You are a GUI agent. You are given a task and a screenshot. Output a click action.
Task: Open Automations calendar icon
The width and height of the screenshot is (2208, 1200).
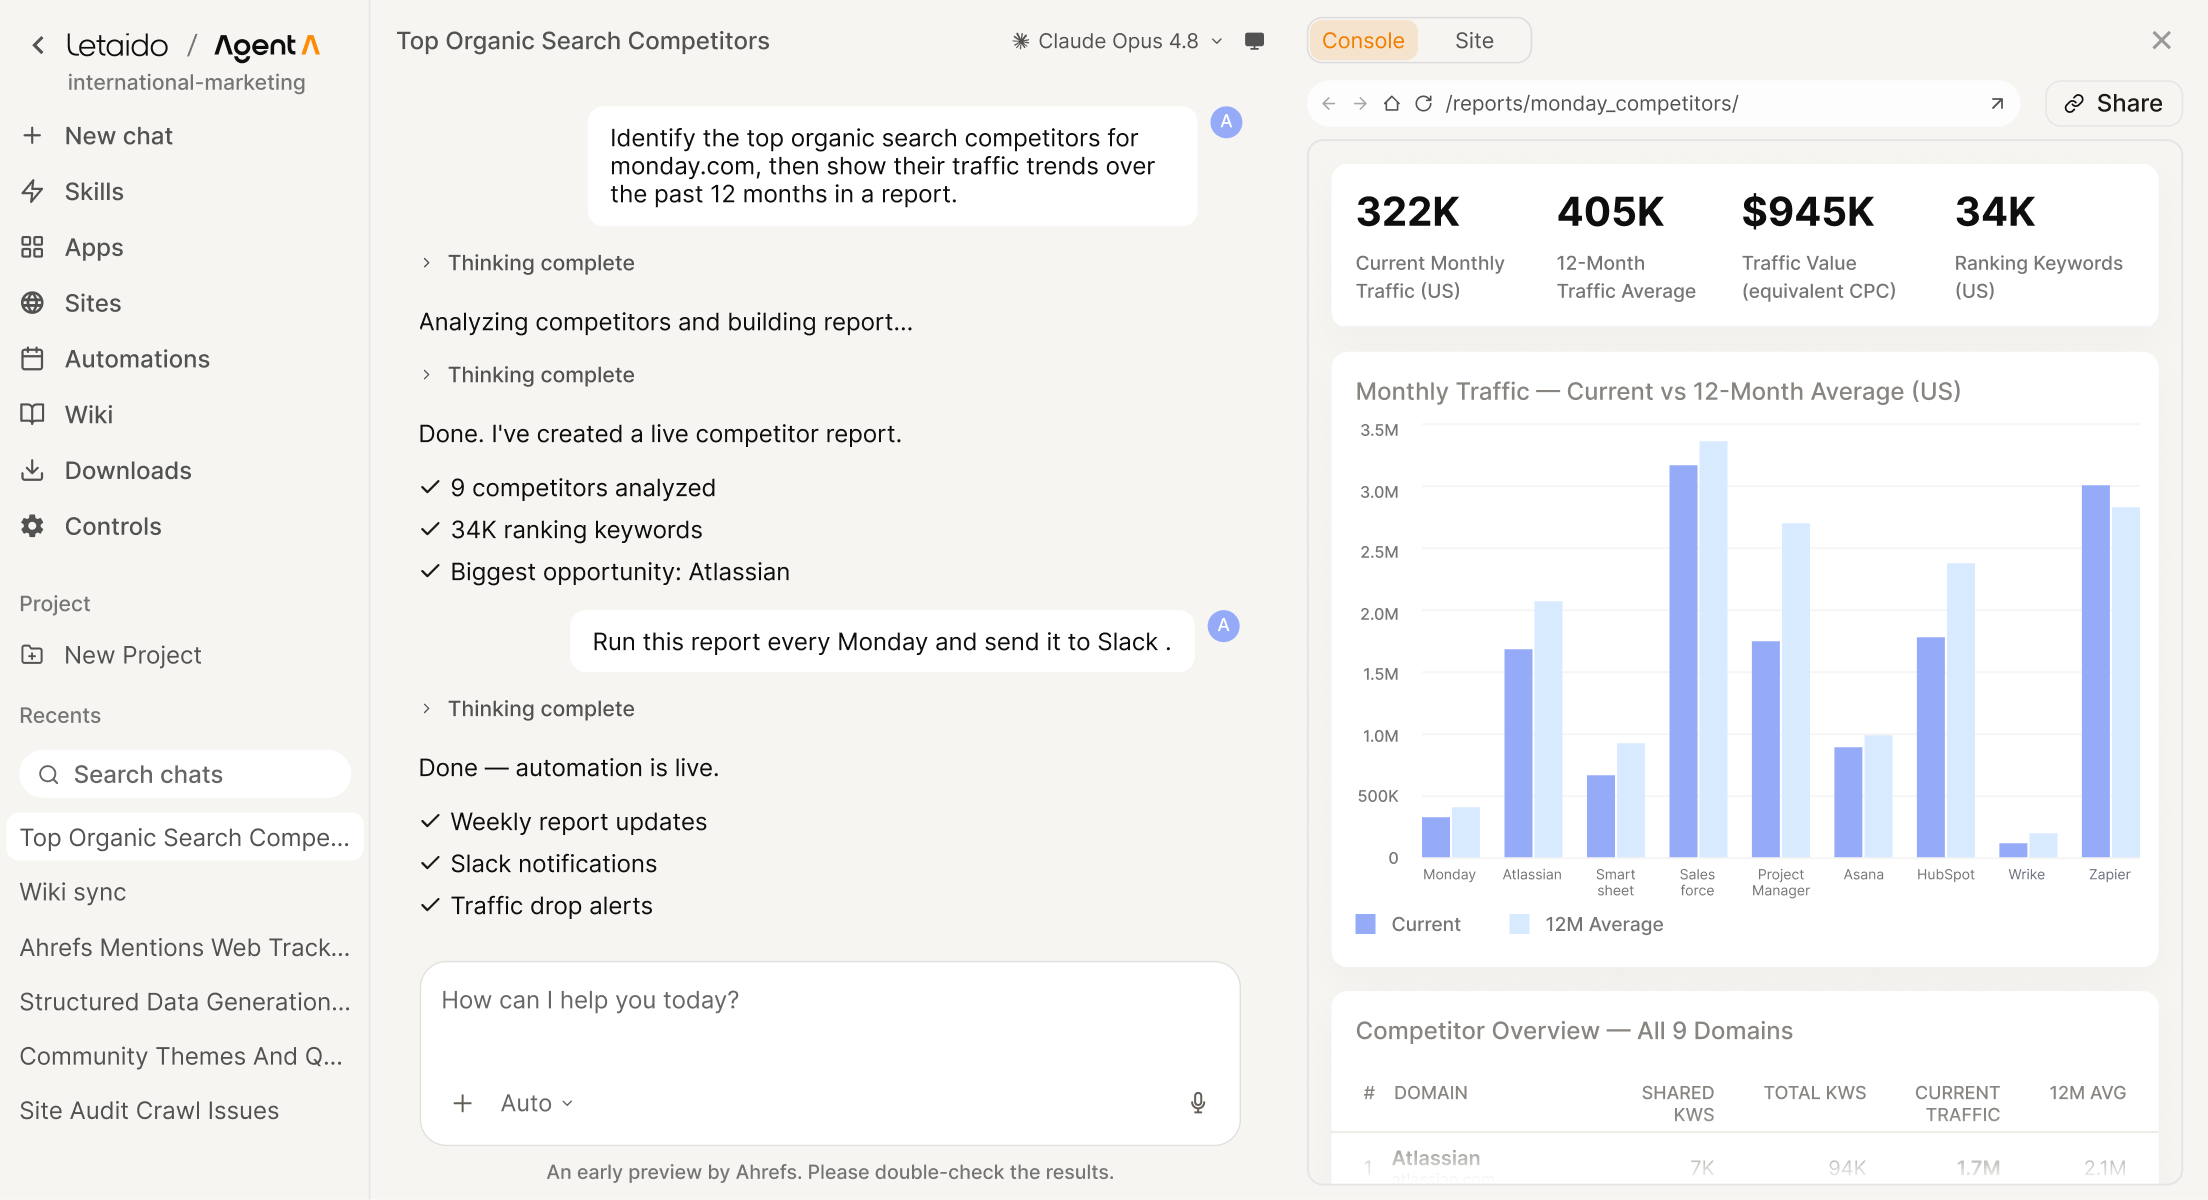(32, 359)
